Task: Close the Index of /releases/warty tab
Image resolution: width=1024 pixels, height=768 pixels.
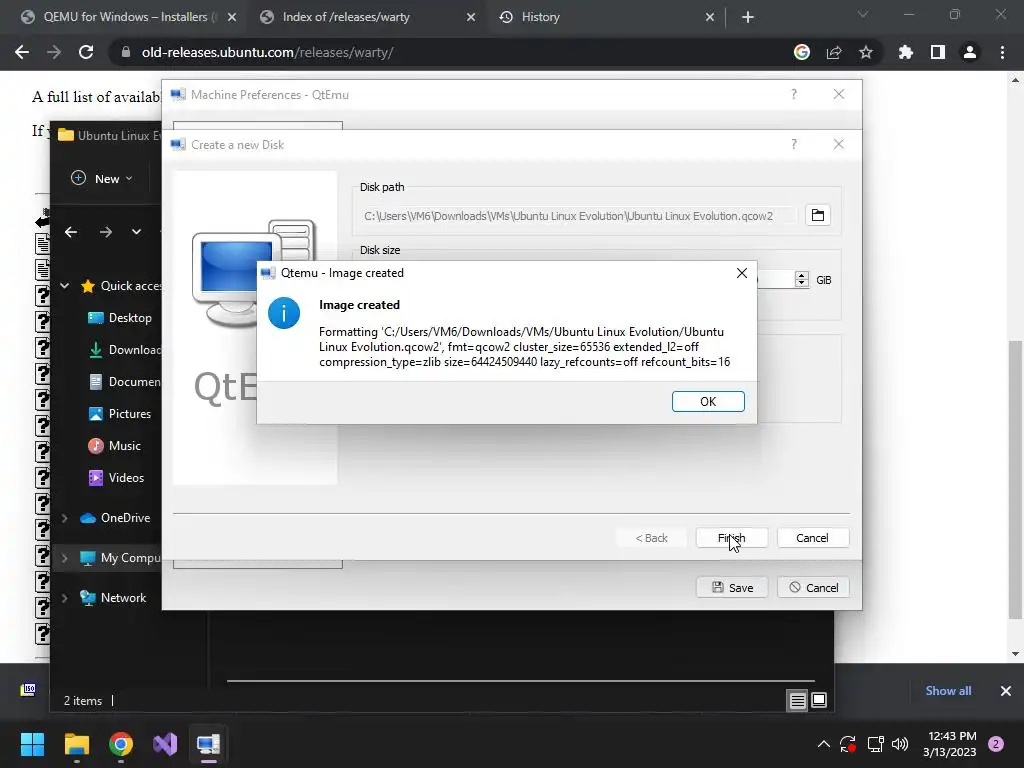Action: click(471, 18)
